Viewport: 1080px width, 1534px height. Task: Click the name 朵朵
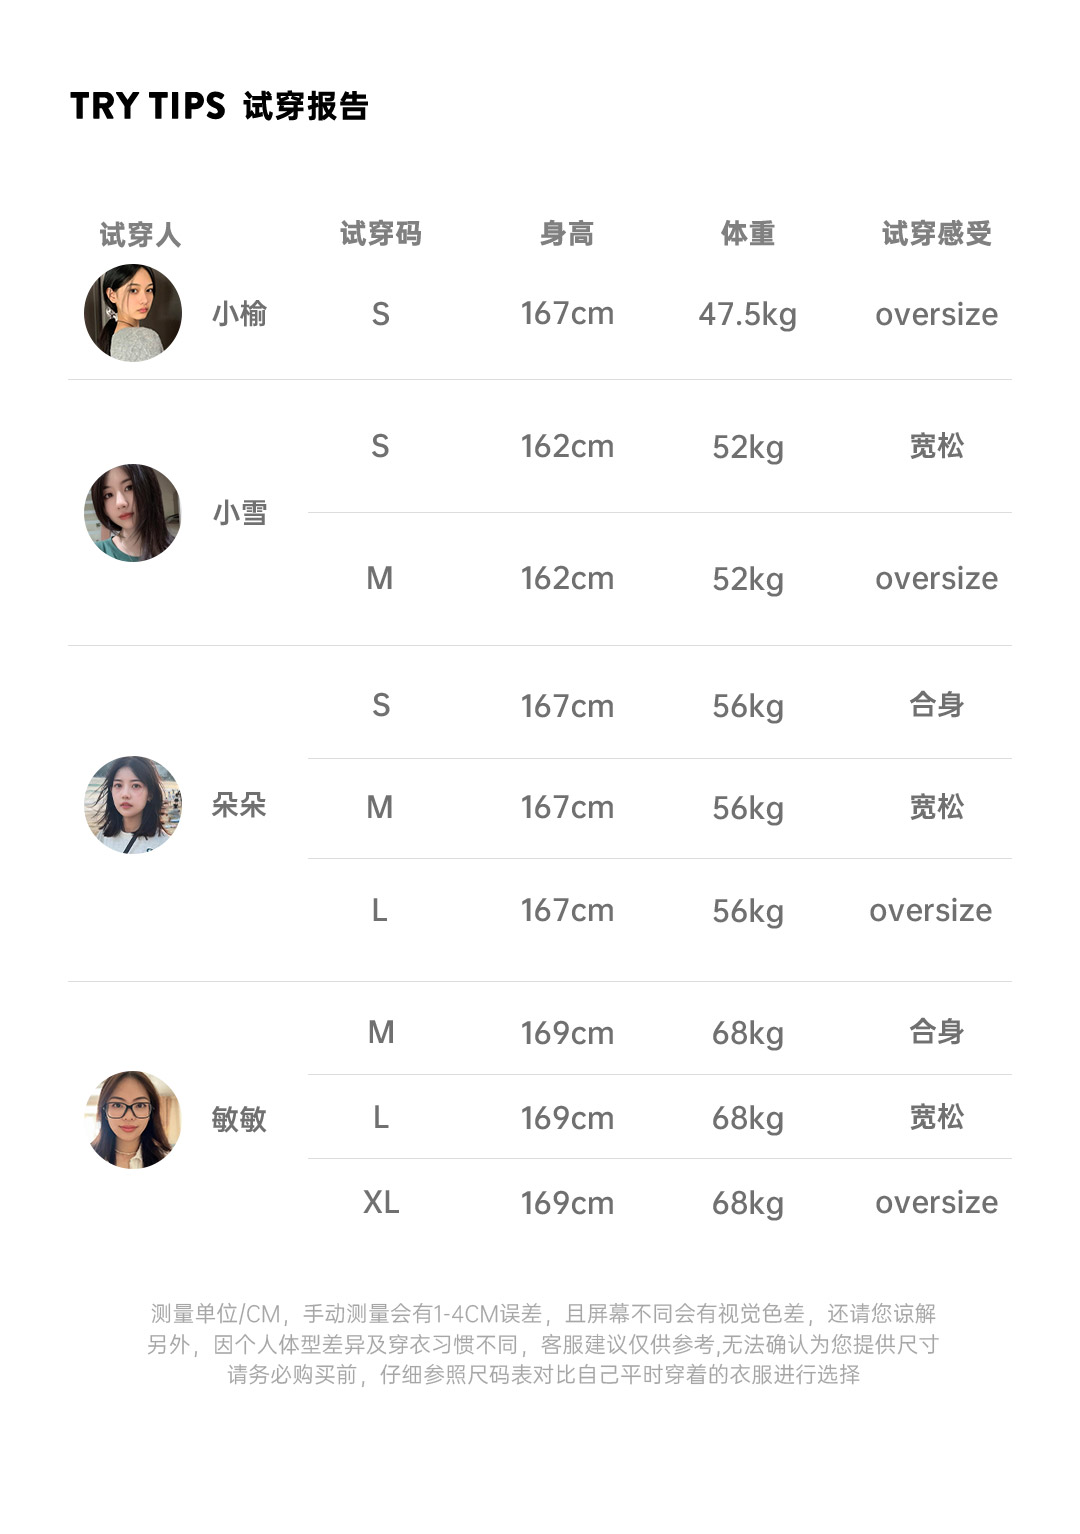(x=239, y=805)
